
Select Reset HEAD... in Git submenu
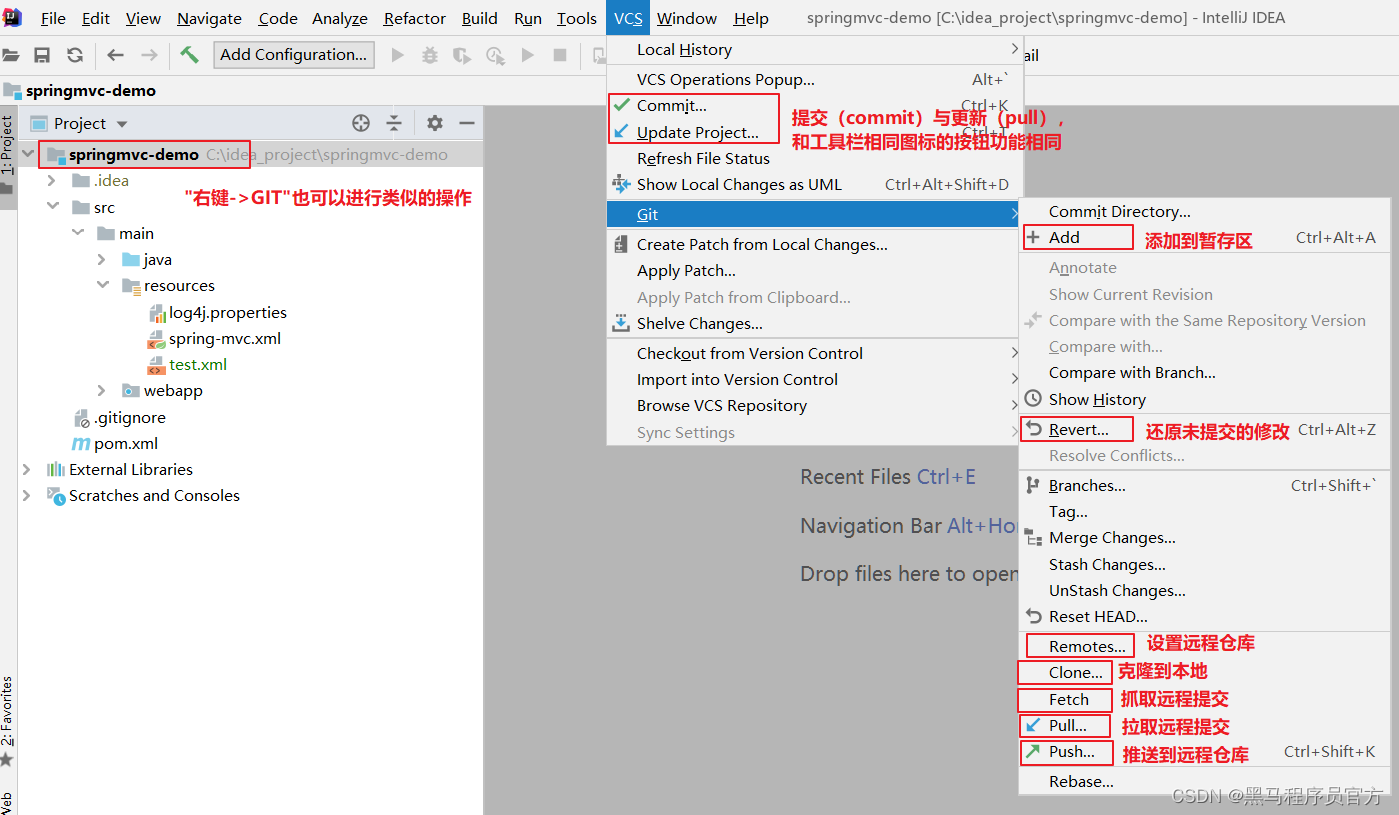pyautogui.click(x=1205, y=616)
